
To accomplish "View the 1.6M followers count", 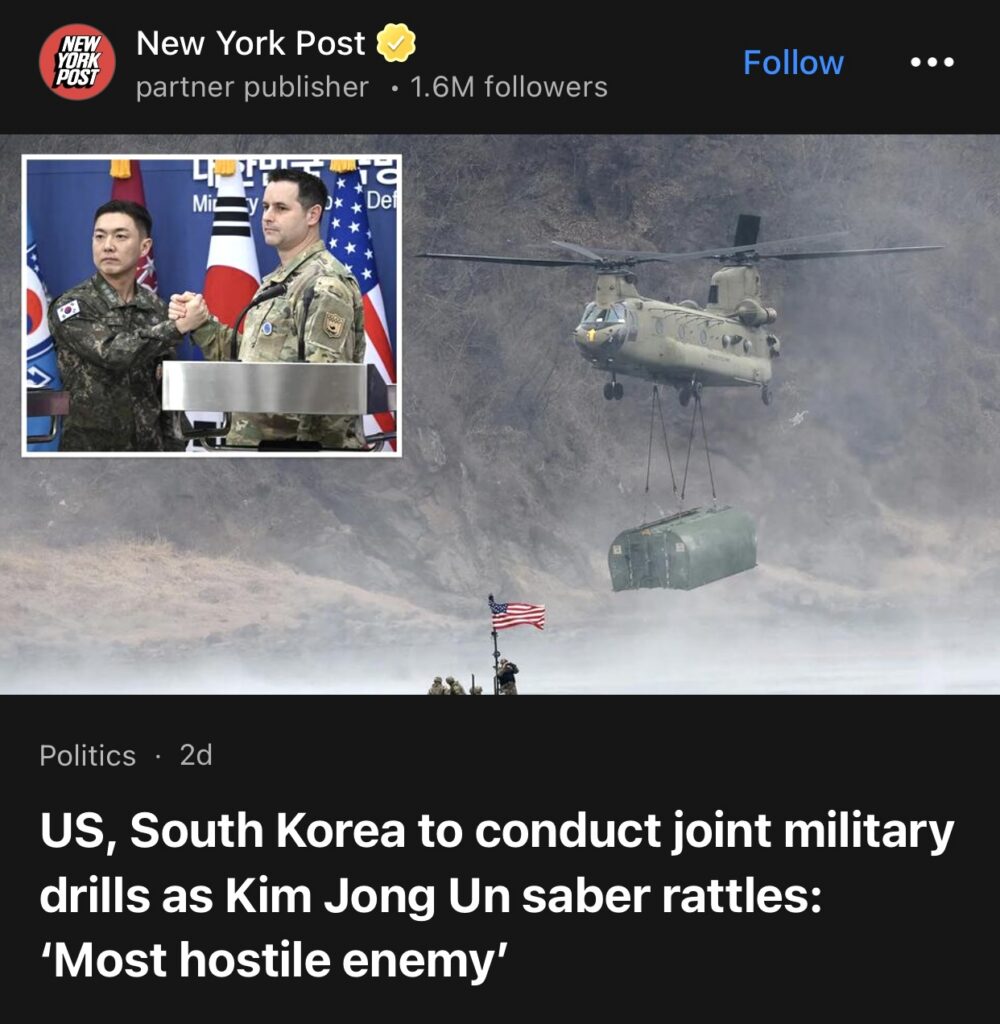I will [509, 87].
